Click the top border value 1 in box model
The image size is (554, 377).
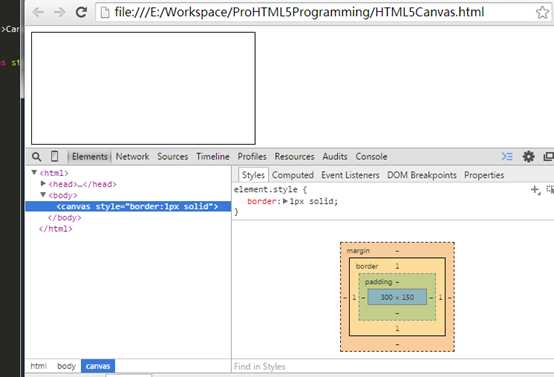pyautogui.click(x=397, y=266)
